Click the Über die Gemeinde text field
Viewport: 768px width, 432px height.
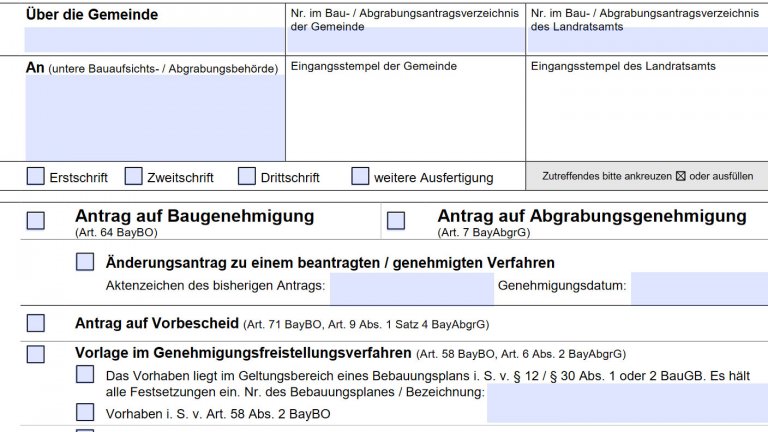(154, 40)
